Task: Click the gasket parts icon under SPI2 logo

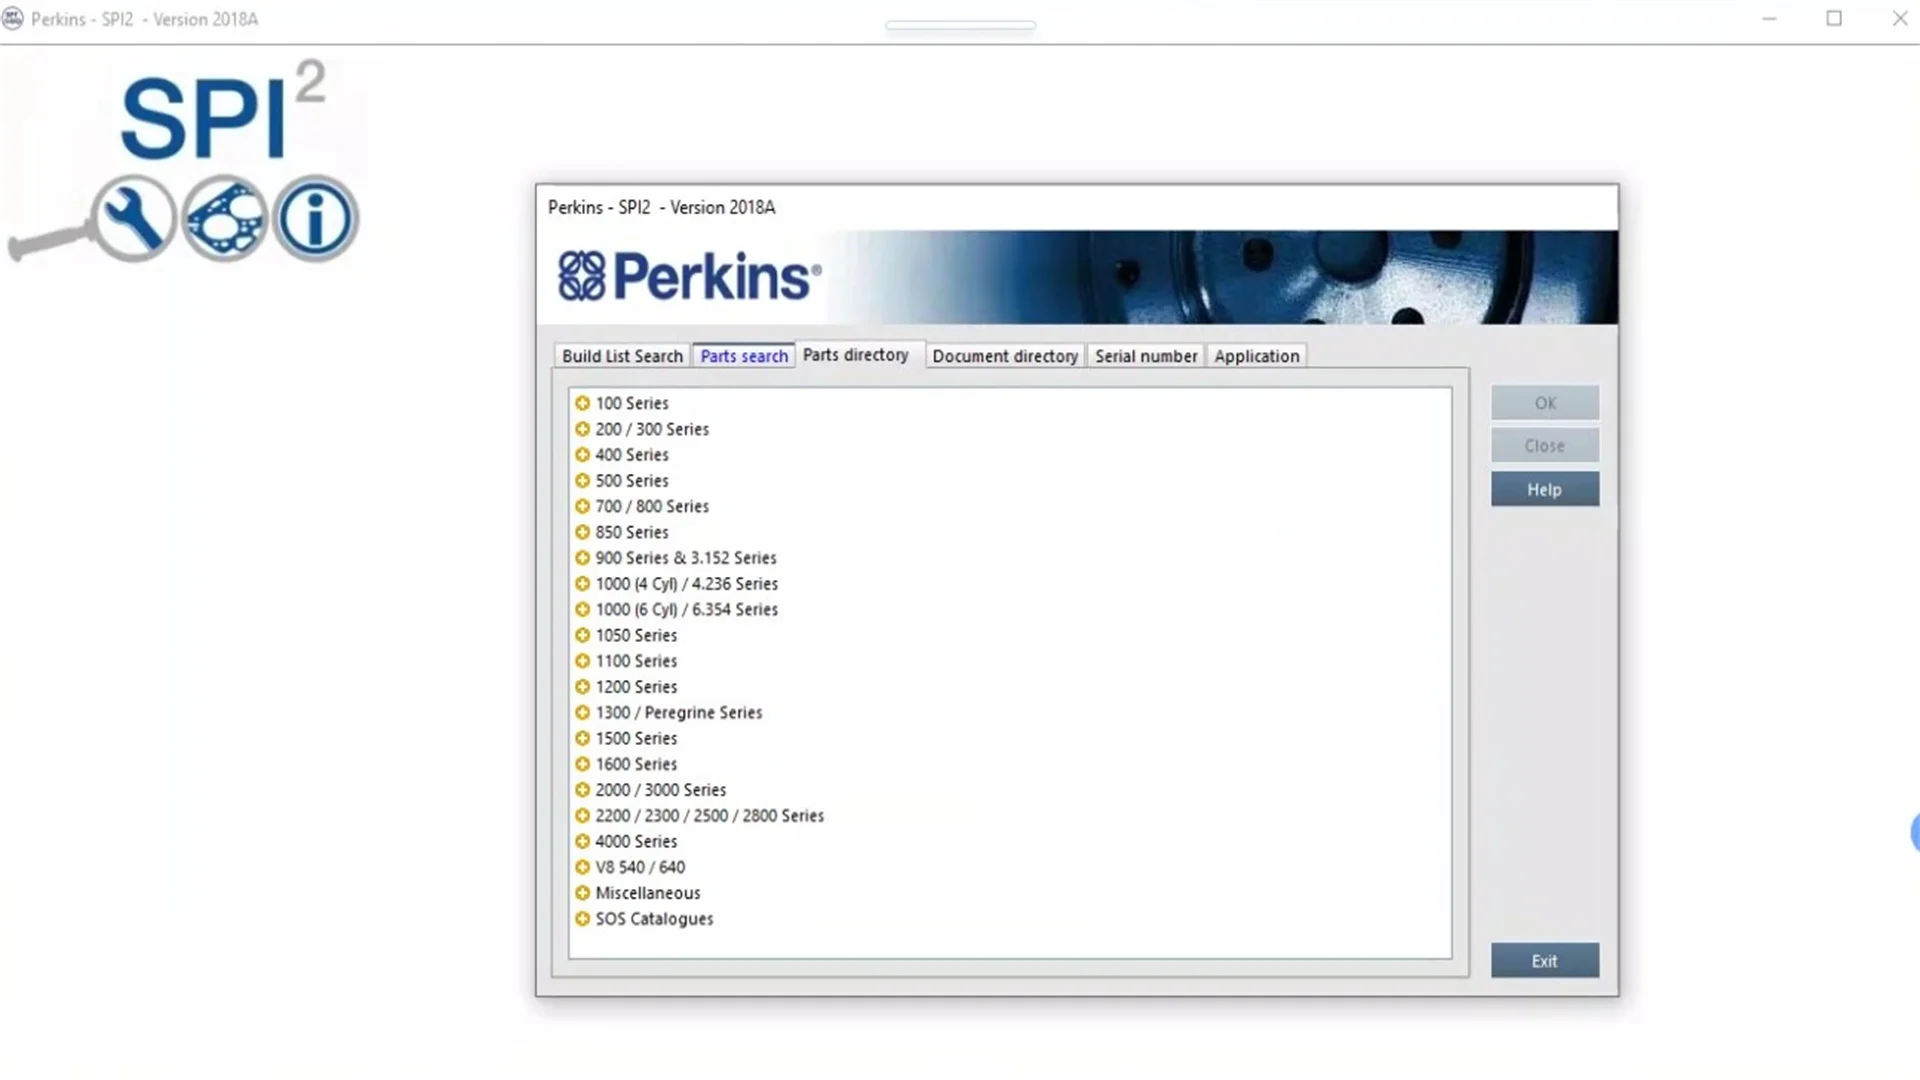Action: pyautogui.click(x=225, y=218)
